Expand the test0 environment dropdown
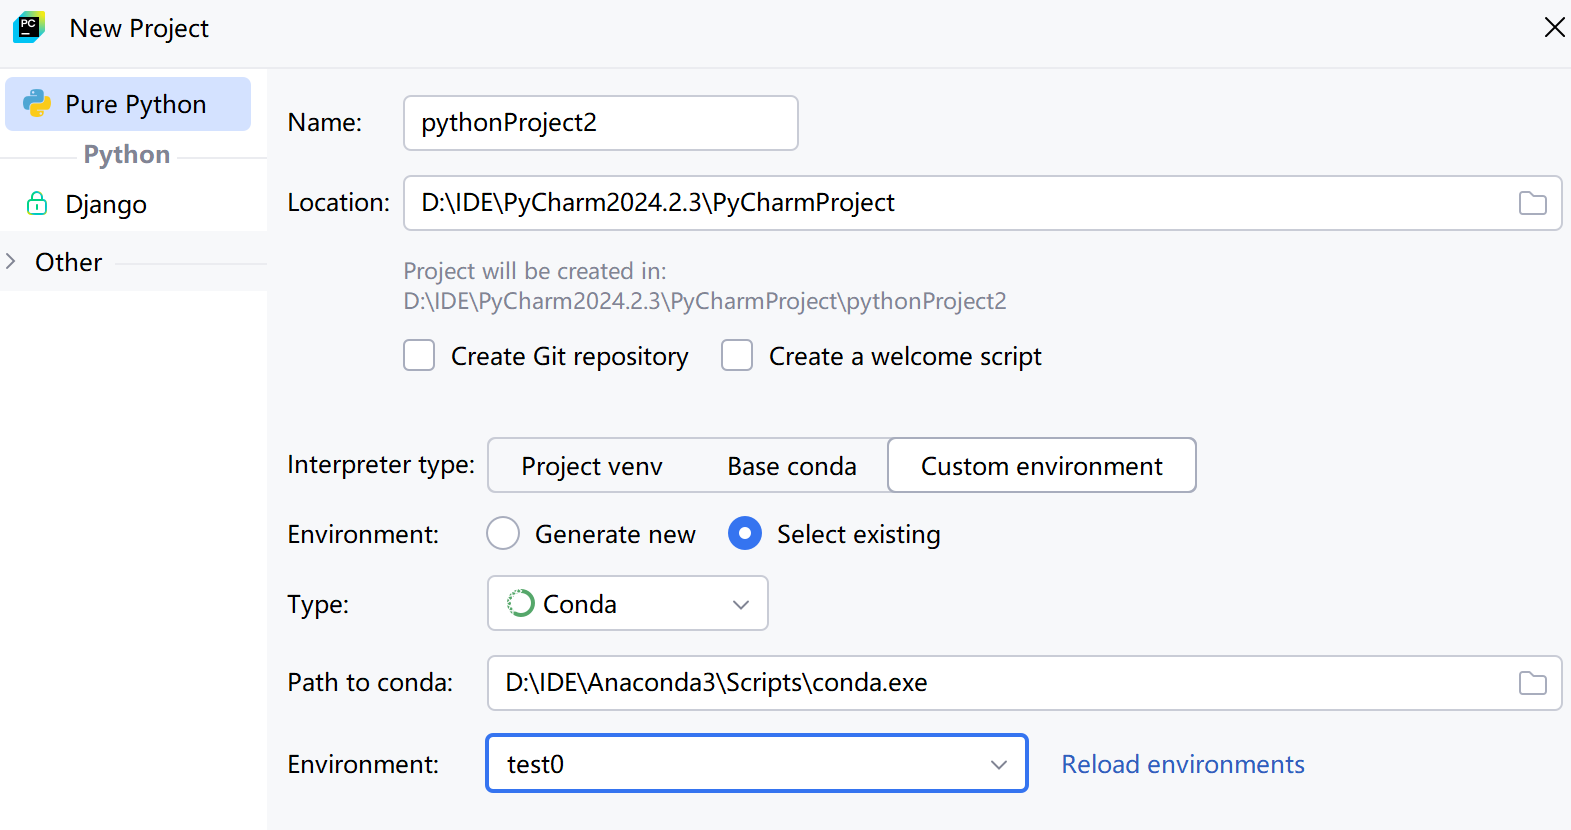This screenshot has height=830, width=1571. coord(998,765)
